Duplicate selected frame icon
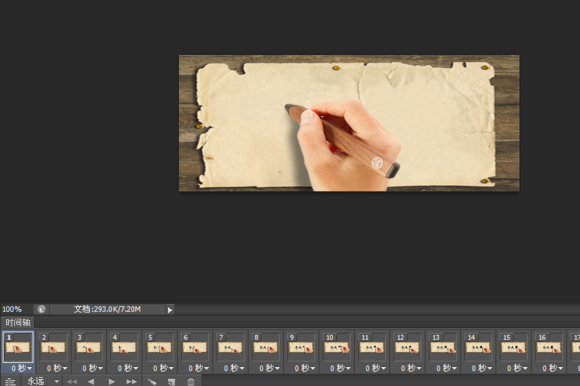Screen dimensions: 580x386 [x=171, y=381]
